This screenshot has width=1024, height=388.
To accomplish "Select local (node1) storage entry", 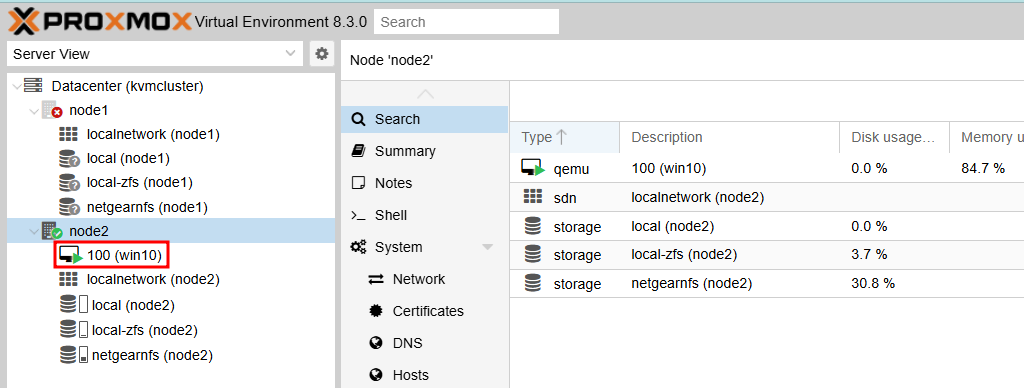I will (x=128, y=158).
